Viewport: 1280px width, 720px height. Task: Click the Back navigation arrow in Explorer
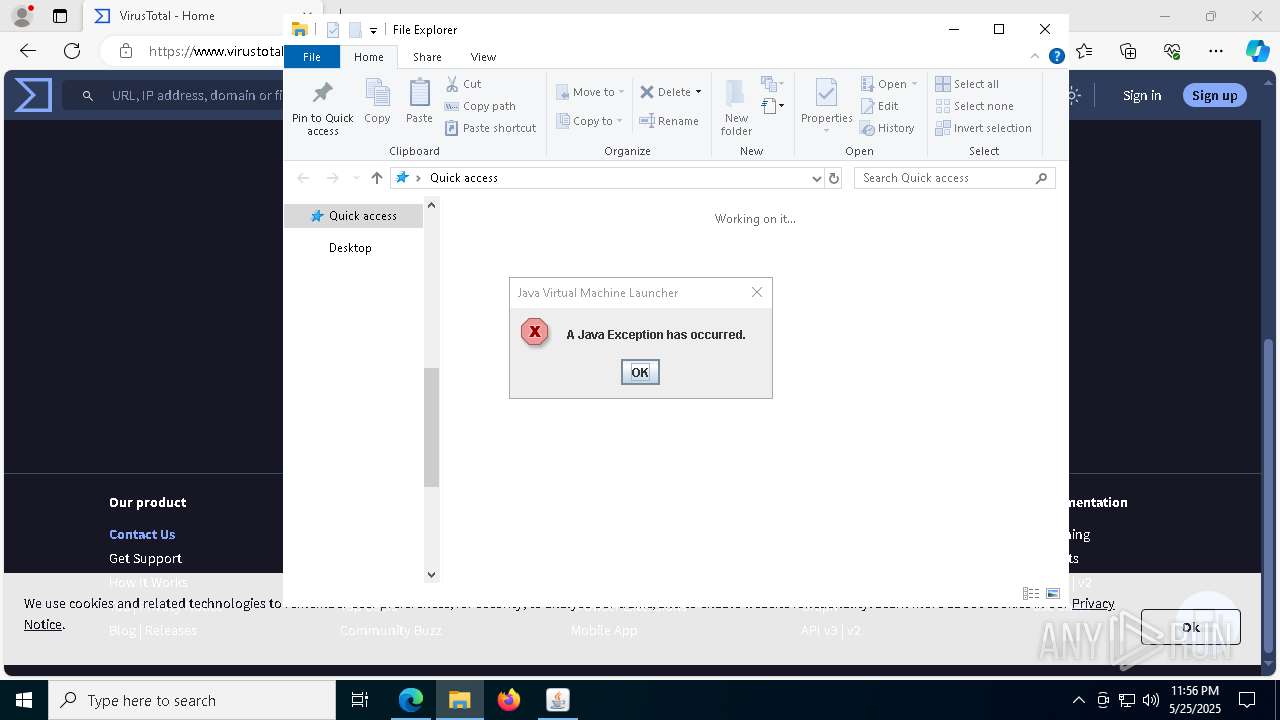pos(303,178)
